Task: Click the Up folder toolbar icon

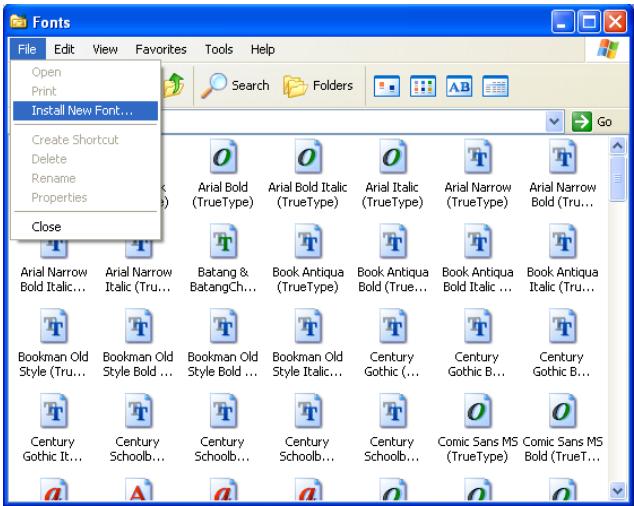Action: coord(174,86)
